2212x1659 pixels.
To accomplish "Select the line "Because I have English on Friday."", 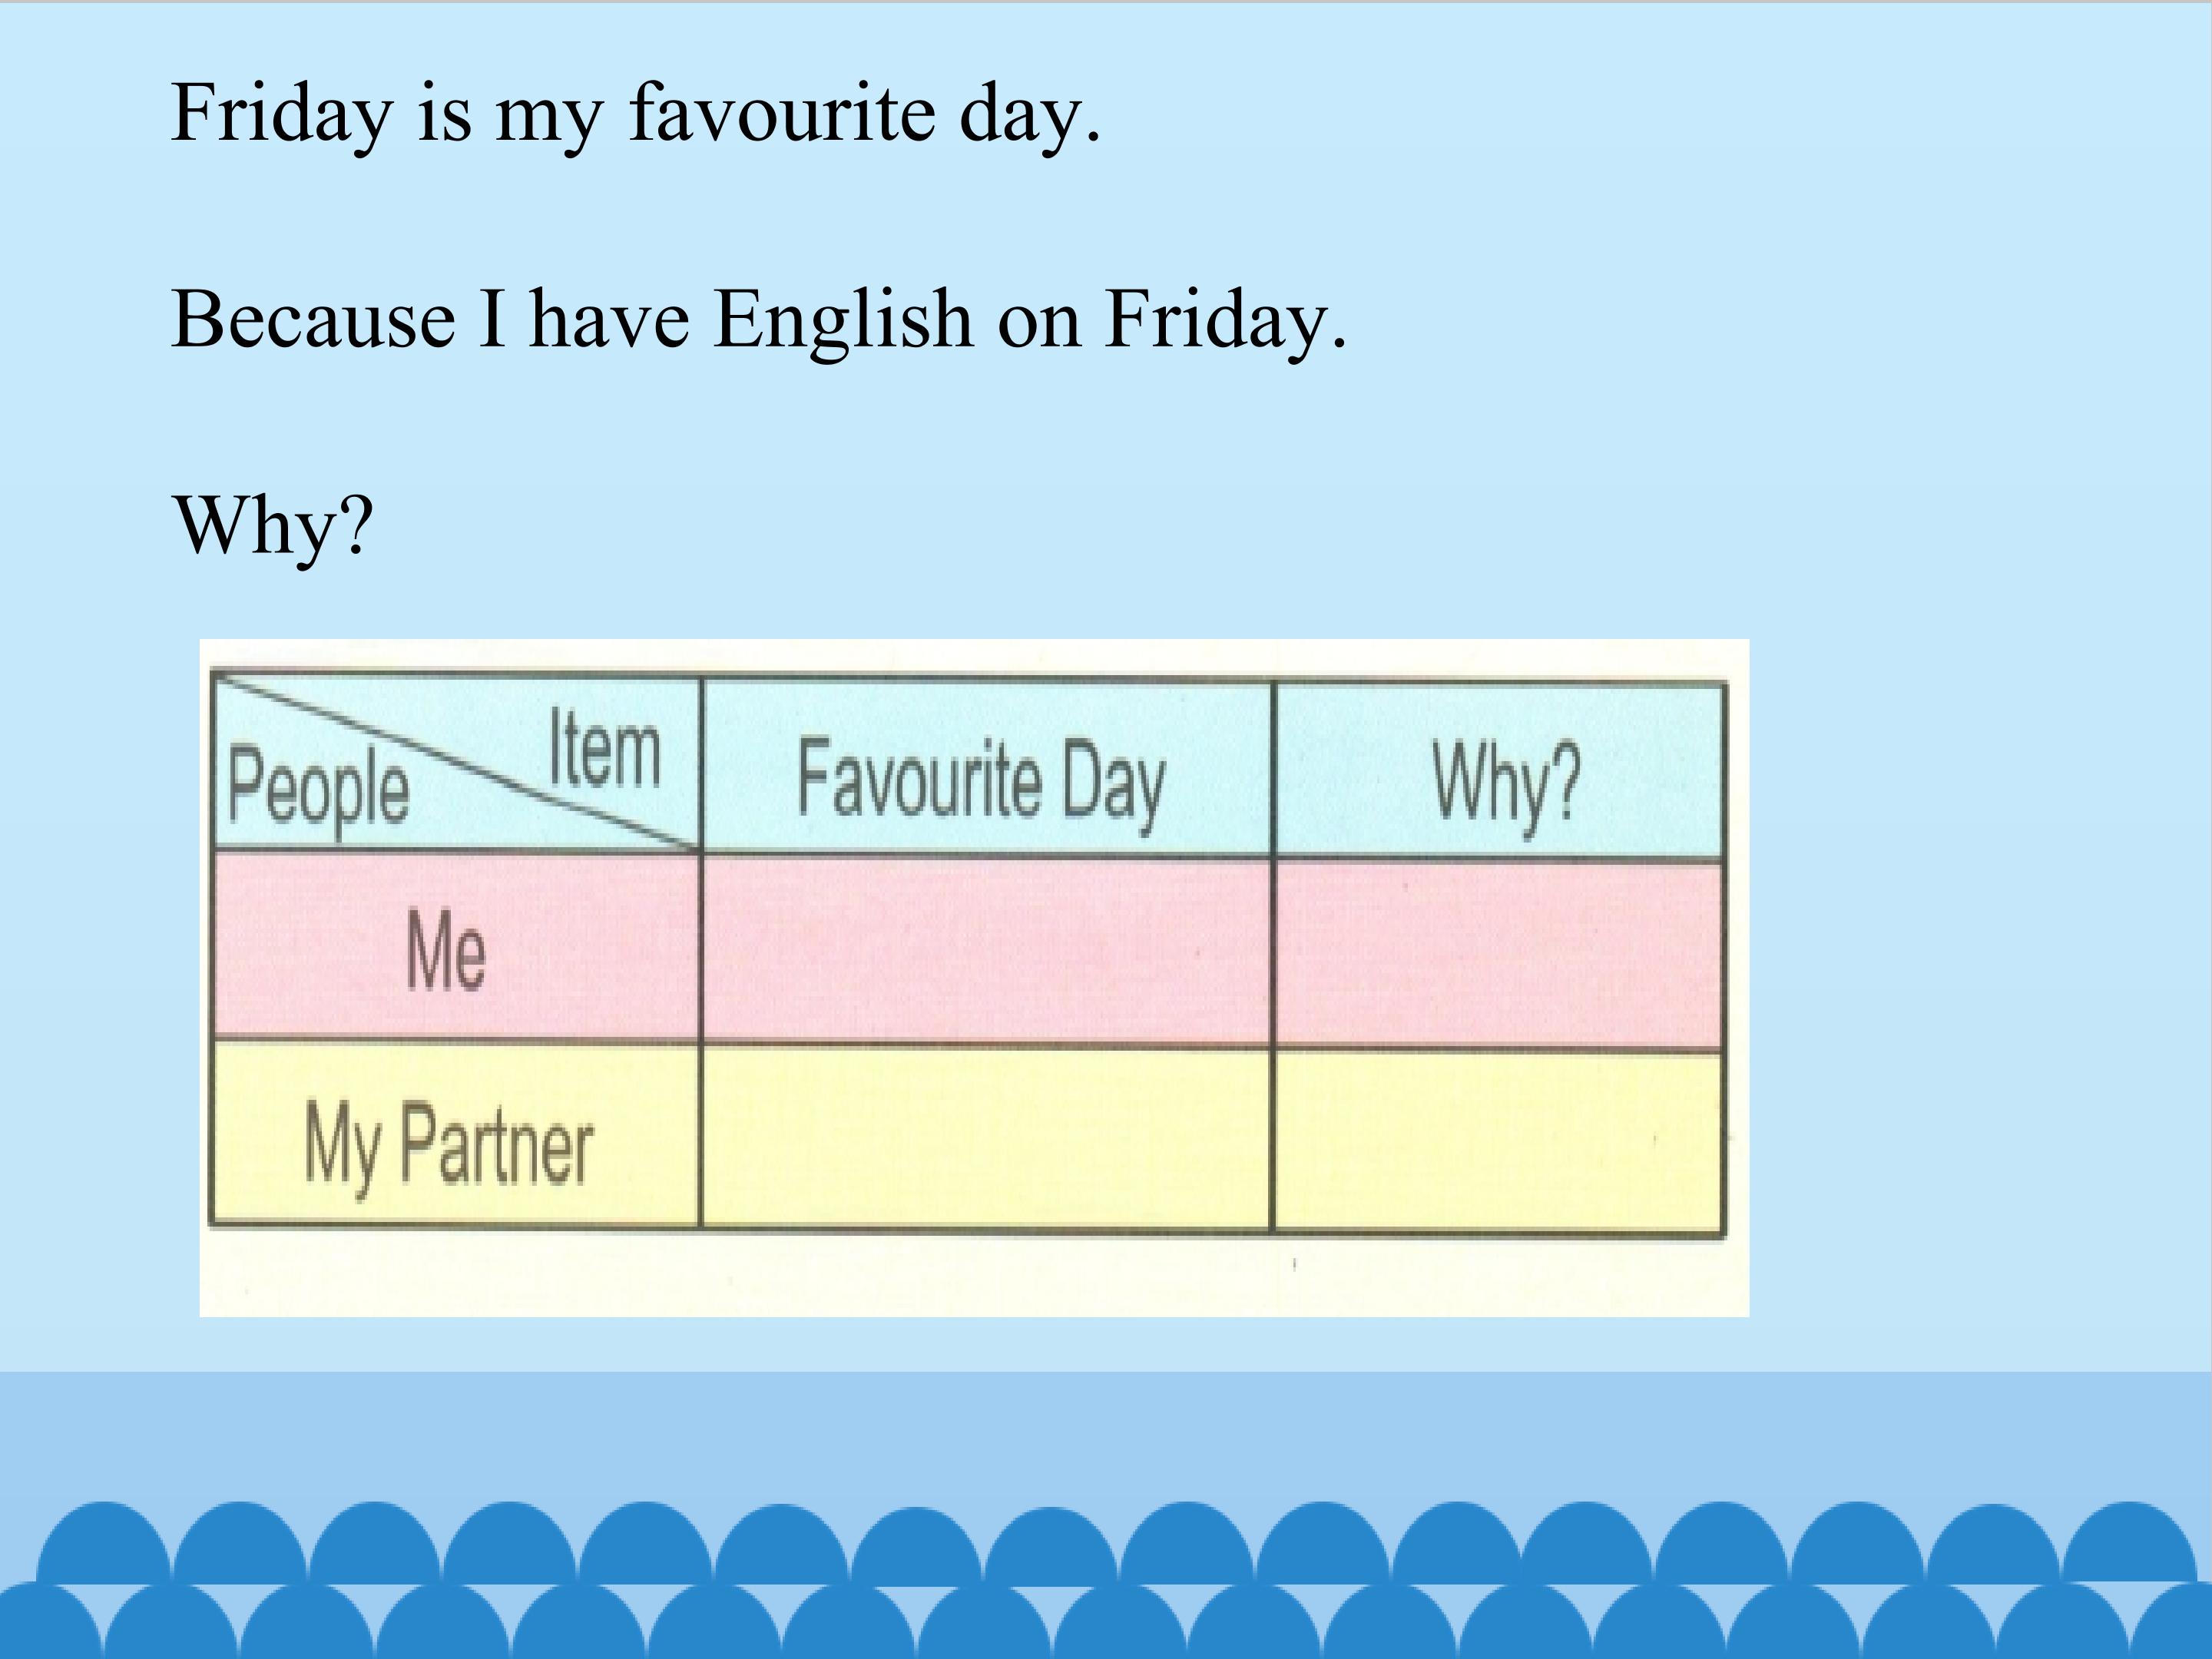I will [x=759, y=320].
